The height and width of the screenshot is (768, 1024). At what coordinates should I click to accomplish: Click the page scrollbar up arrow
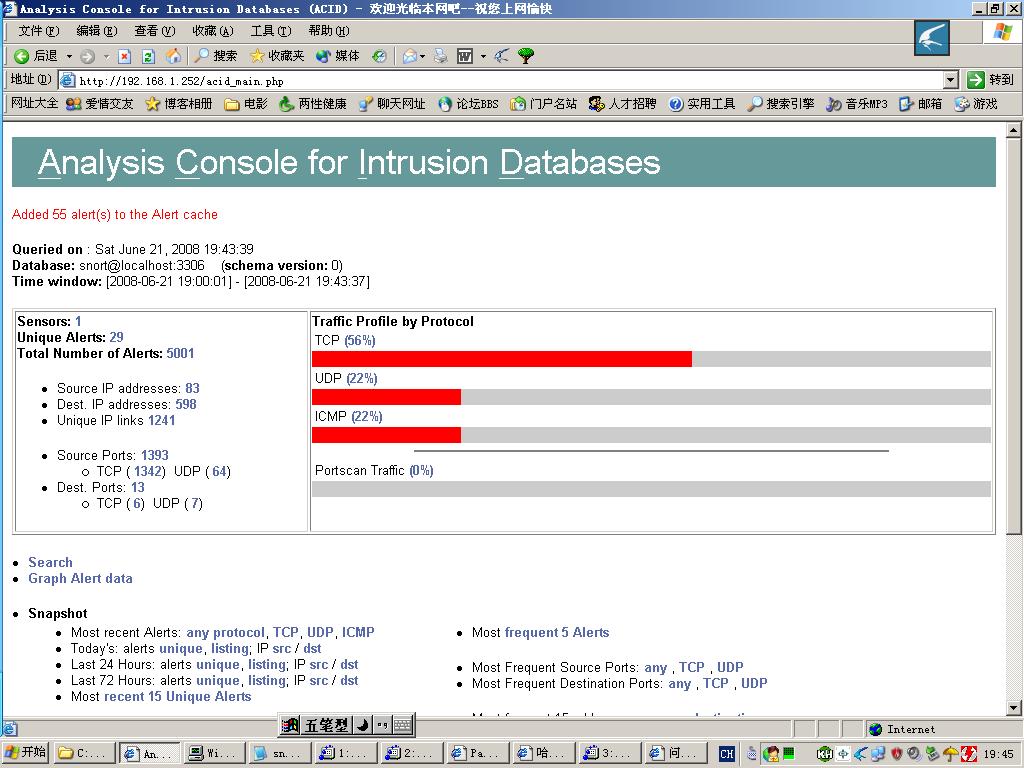point(1013,130)
